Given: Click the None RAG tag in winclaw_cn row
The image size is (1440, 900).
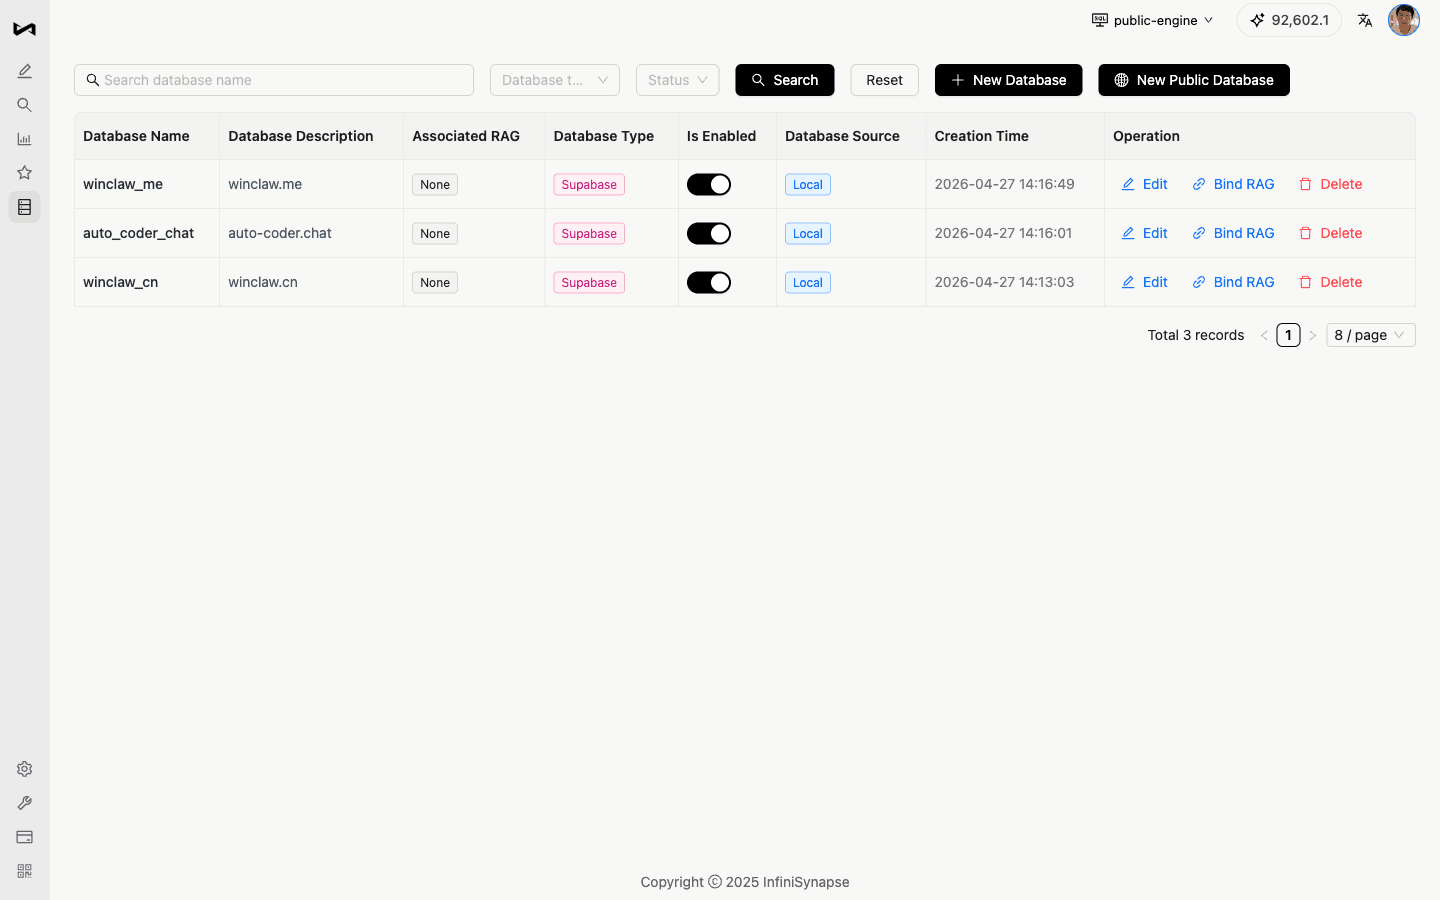Looking at the screenshot, I should [435, 282].
